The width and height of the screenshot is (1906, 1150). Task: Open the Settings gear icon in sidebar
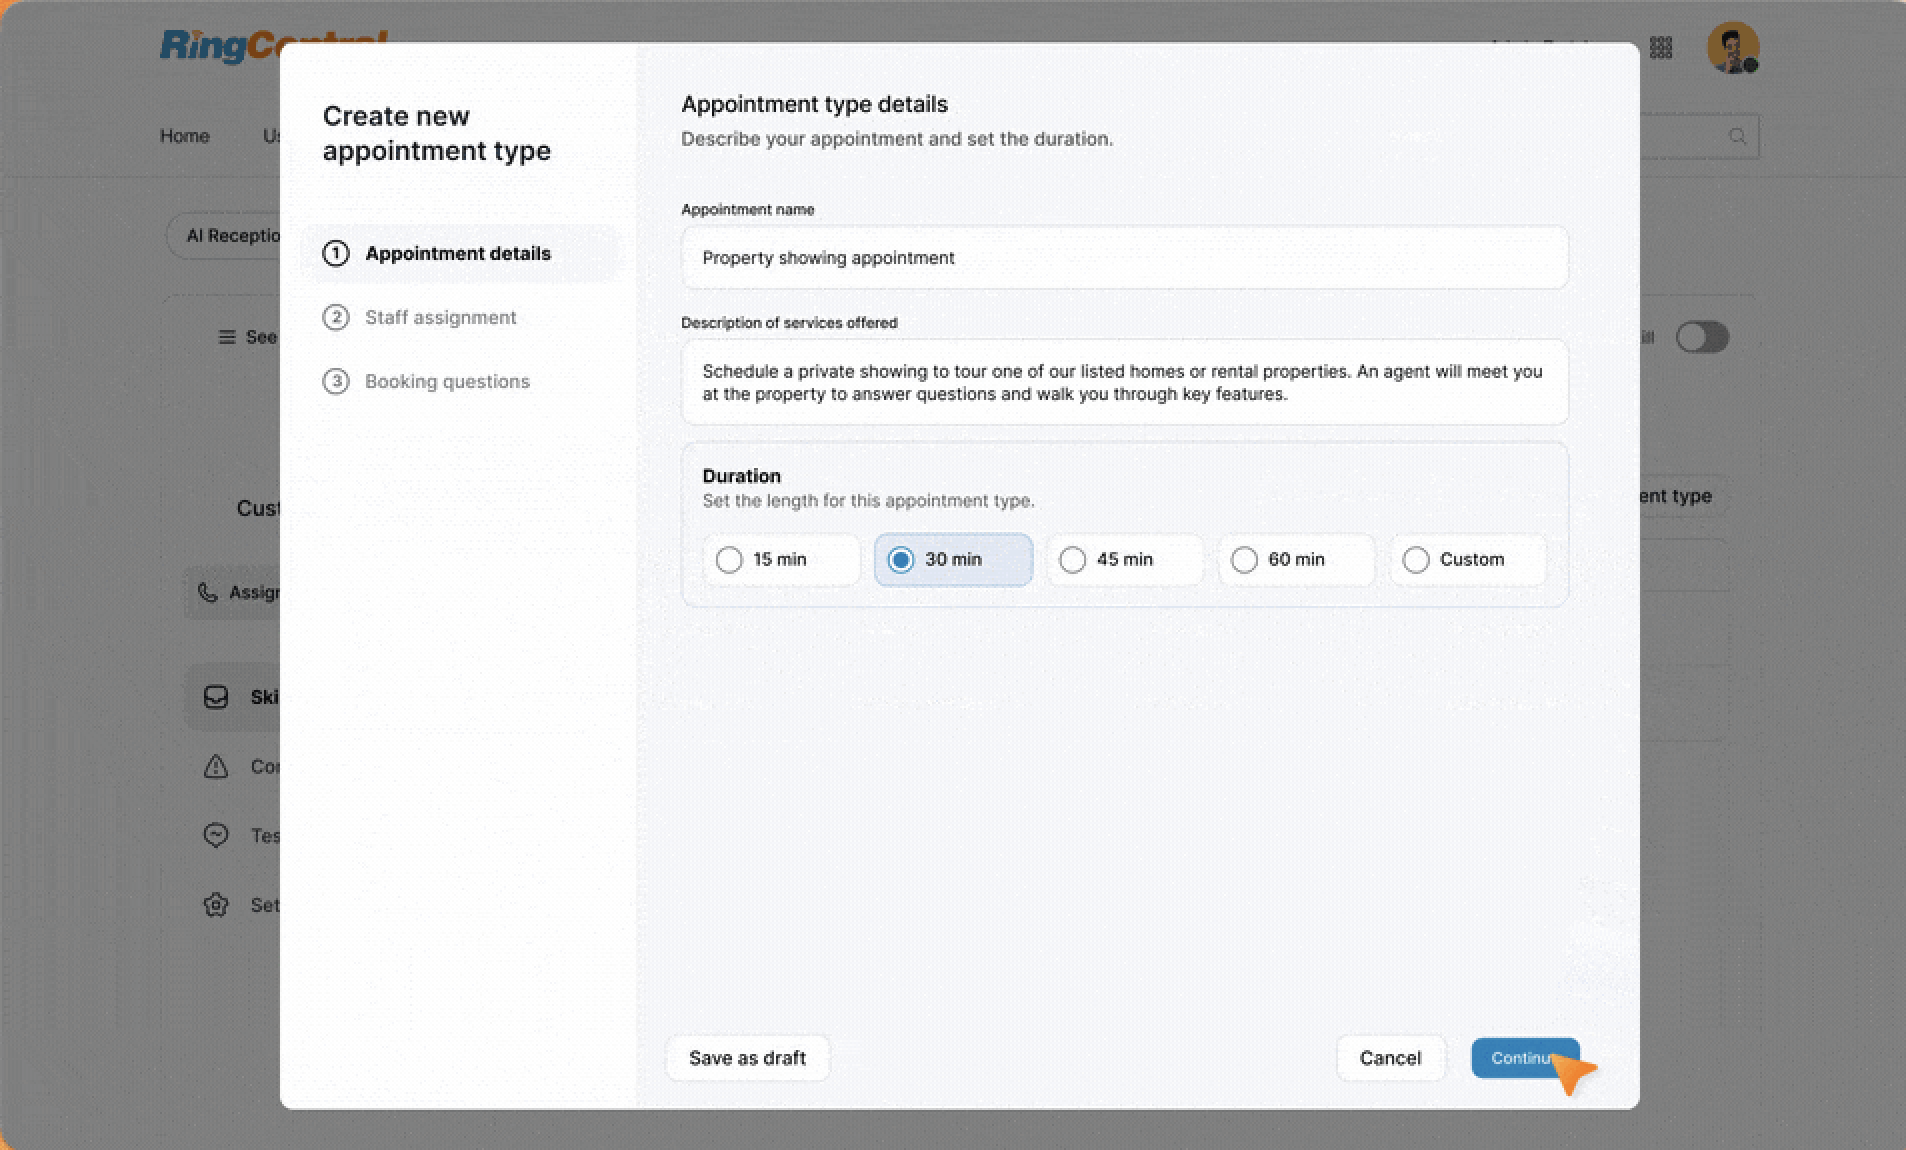216,905
